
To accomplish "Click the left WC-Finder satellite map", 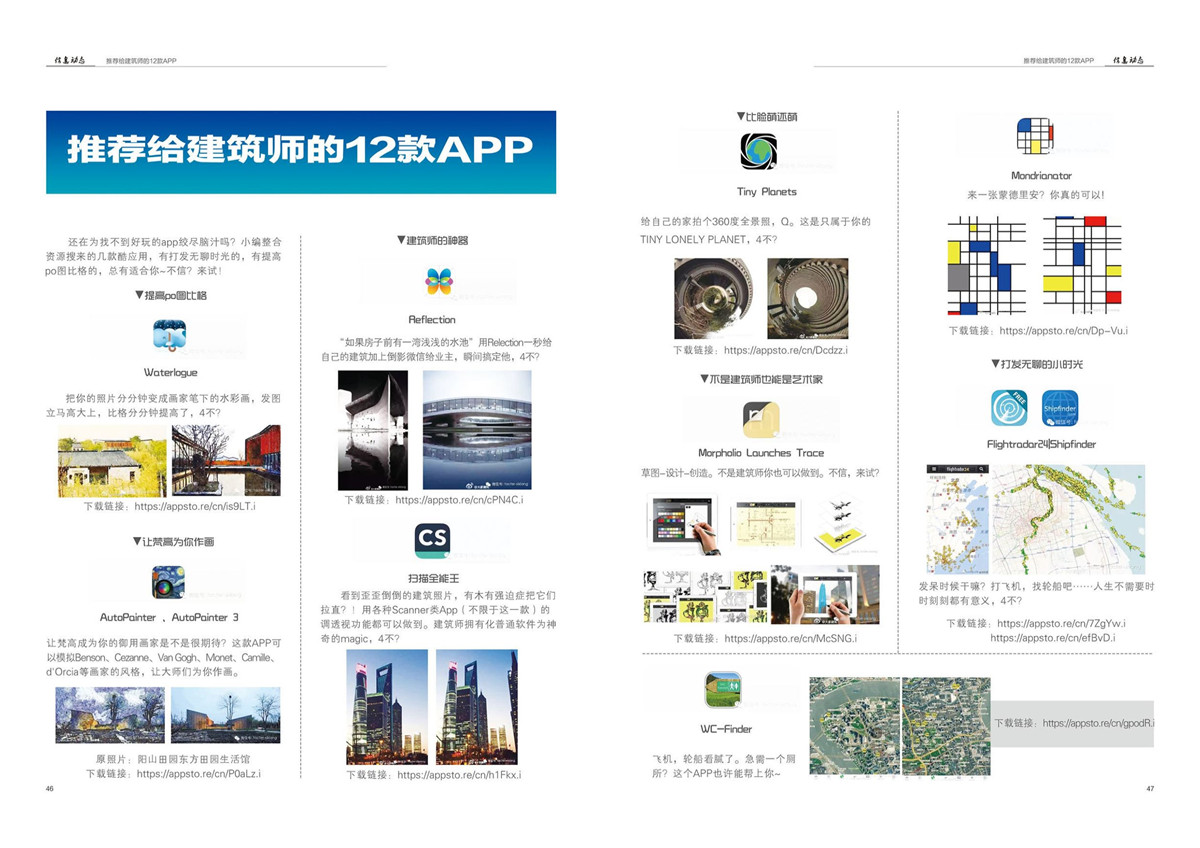I will [855, 727].
